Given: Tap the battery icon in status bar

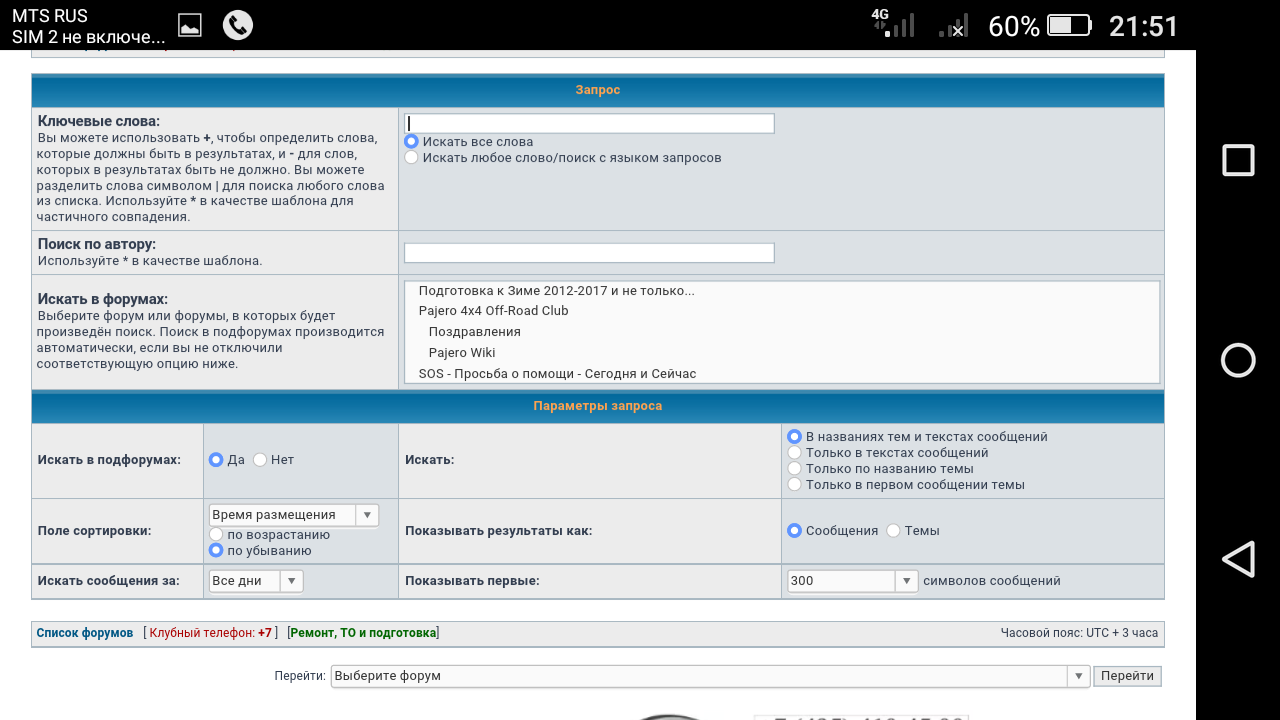Looking at the screenshot, I should (x=1071, y=25).
